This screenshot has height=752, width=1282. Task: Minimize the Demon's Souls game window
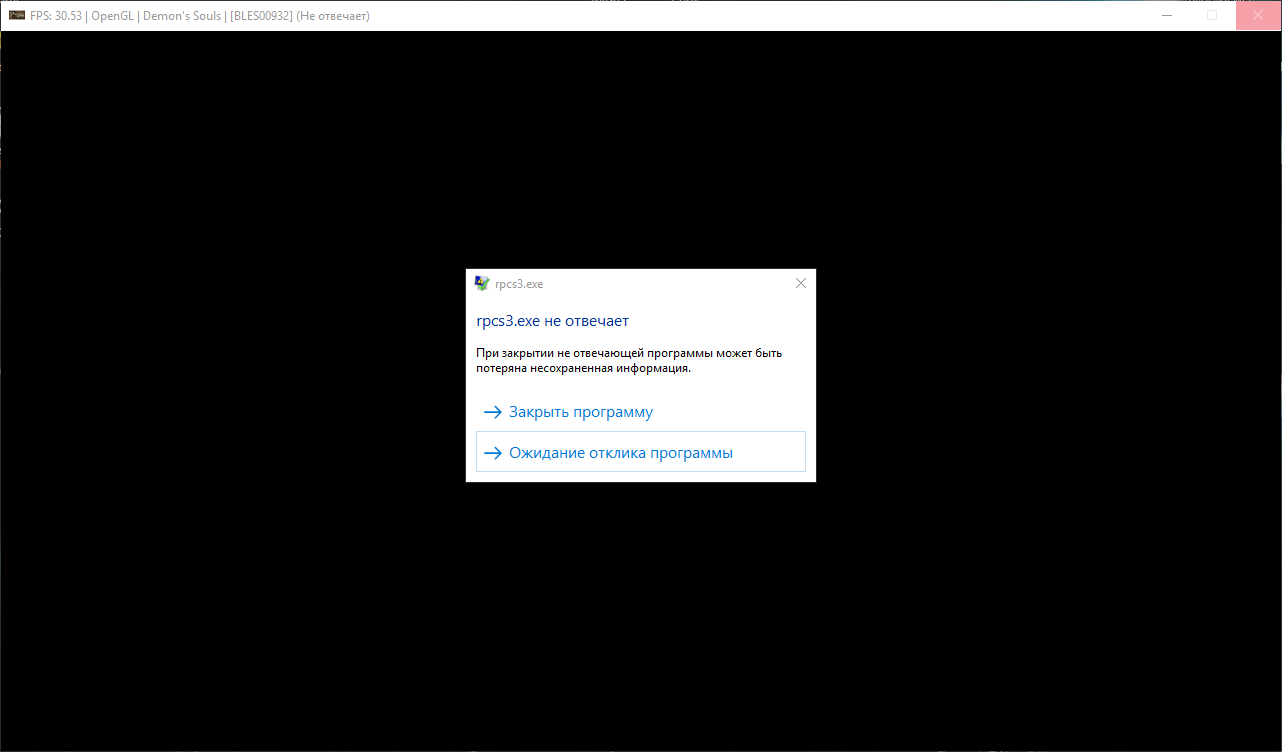point(1166,15)
